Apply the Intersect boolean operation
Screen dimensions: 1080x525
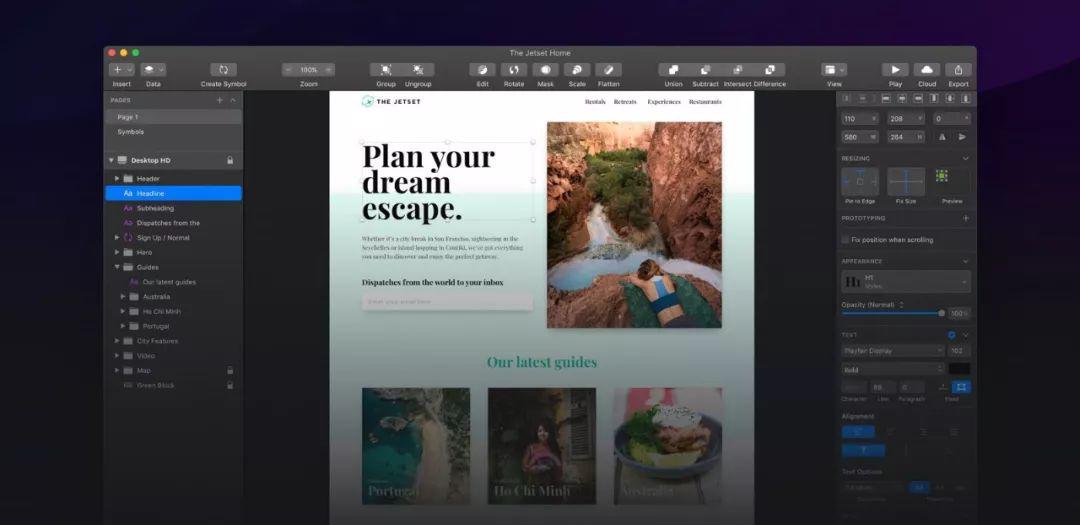pyautogui.click(x=738, y=70)
